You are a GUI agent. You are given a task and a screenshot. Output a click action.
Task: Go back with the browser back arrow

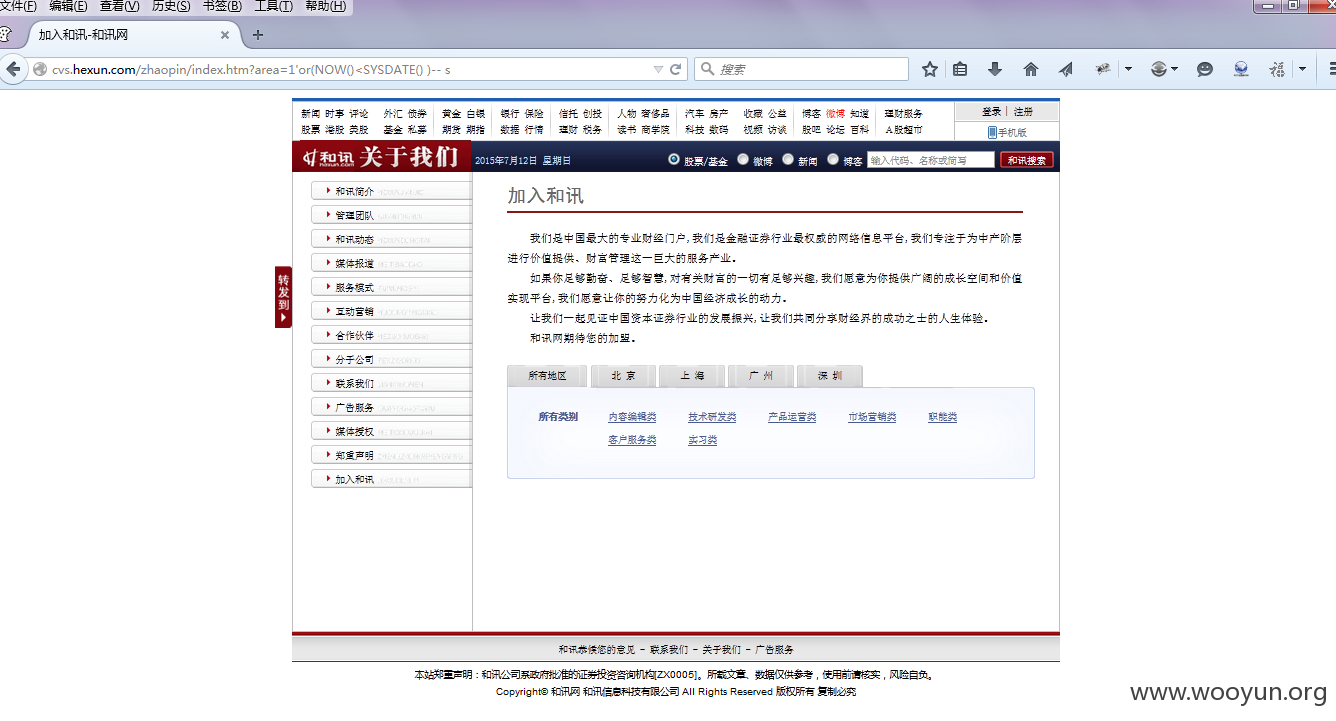click(x=13, y=69)
